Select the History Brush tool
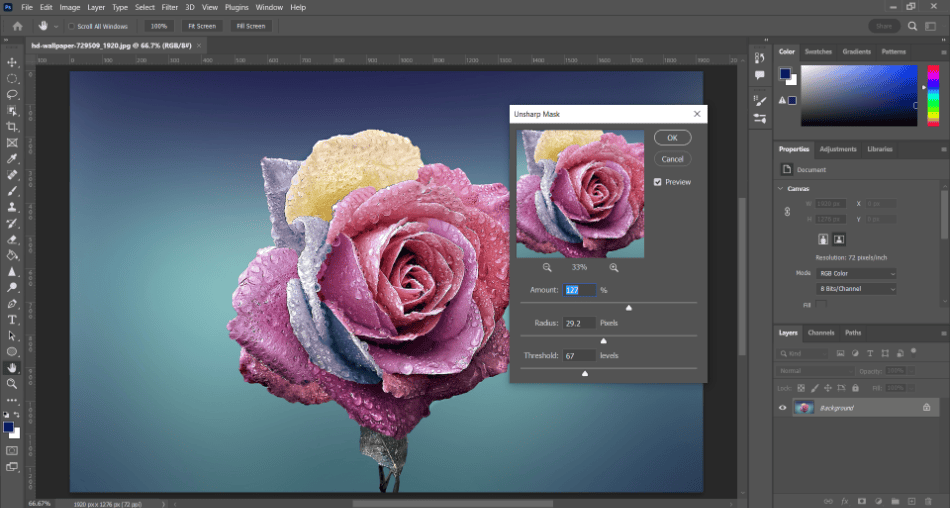The image size is (950, 508). coord(12,223)
